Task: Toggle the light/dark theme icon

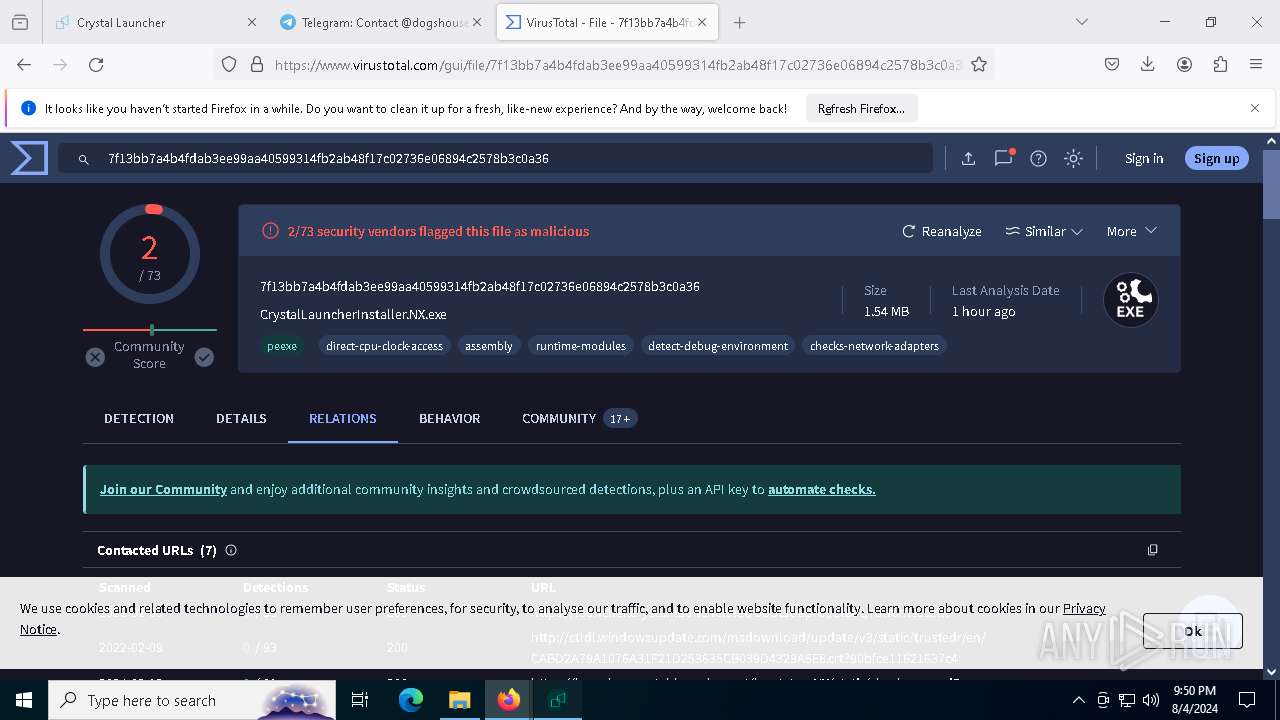Action: point(1073,158)
